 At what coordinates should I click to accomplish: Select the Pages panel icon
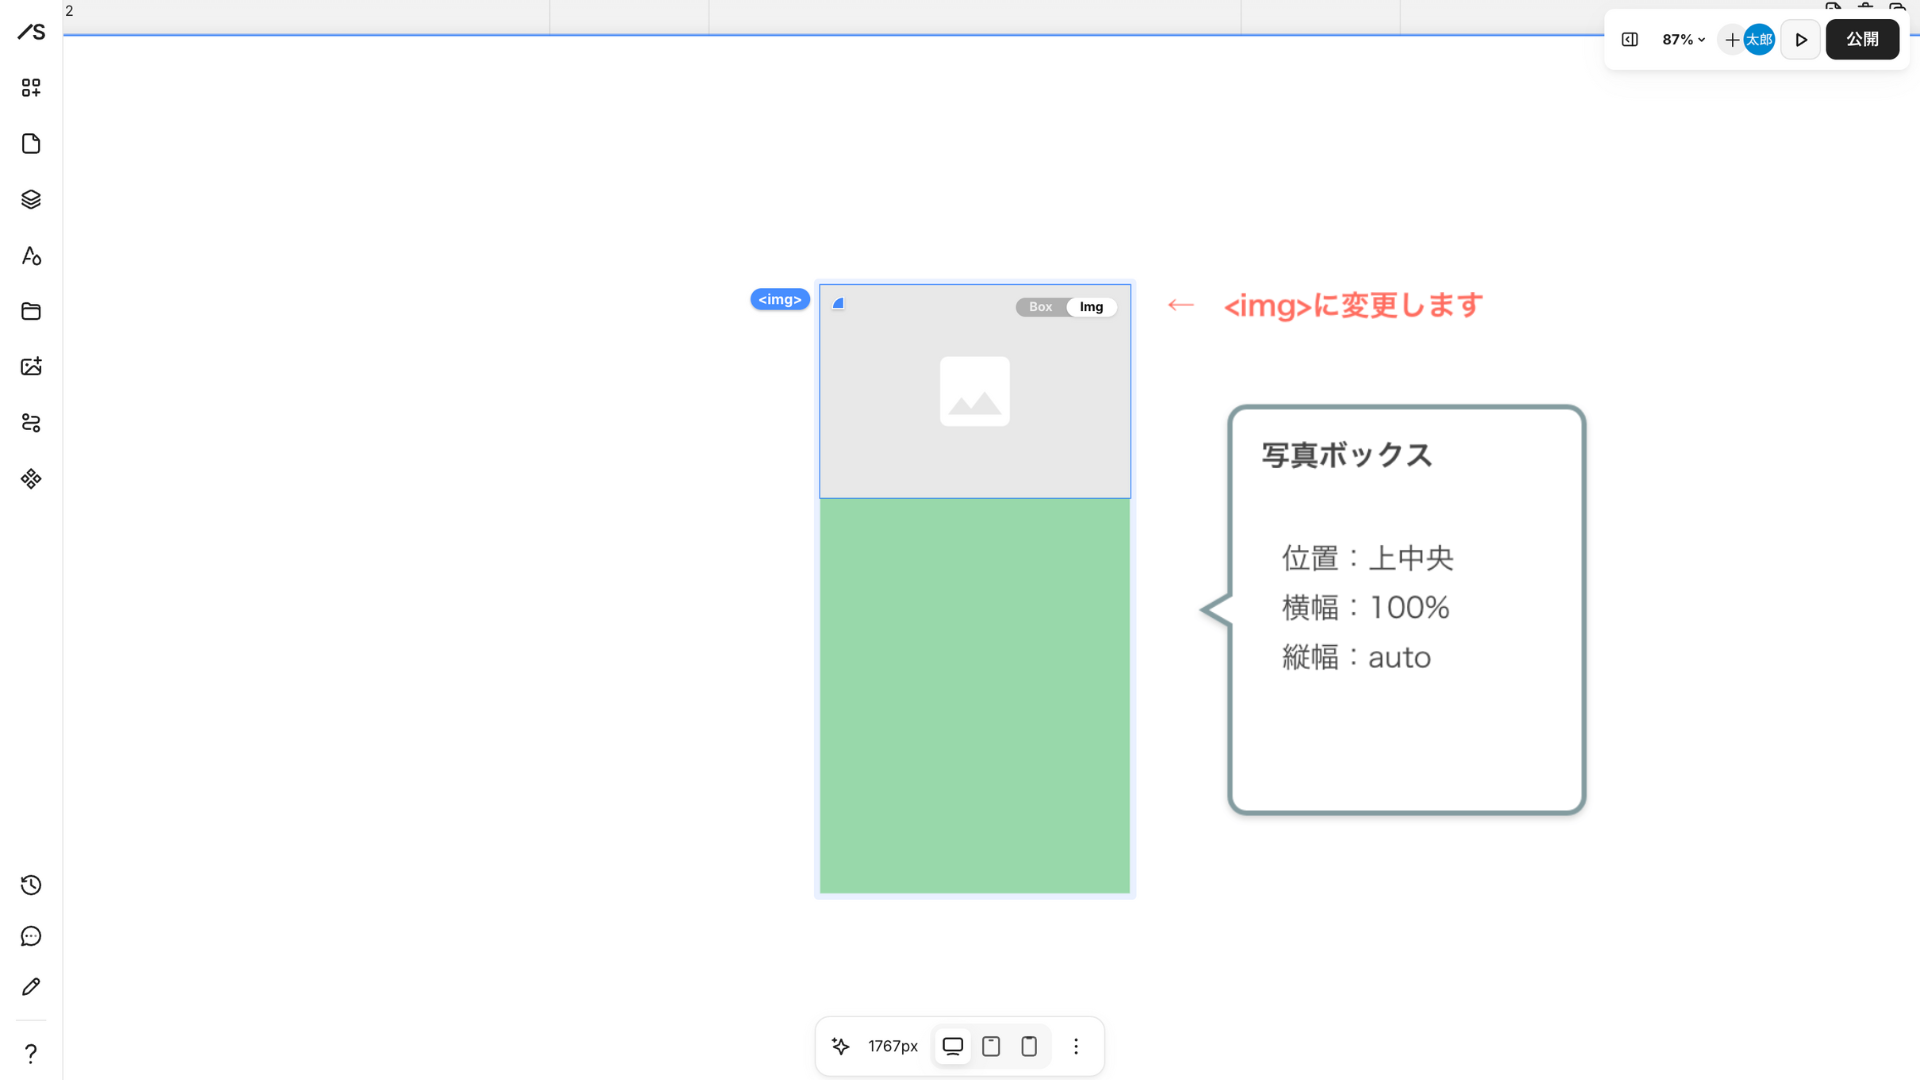click(30, 143)
